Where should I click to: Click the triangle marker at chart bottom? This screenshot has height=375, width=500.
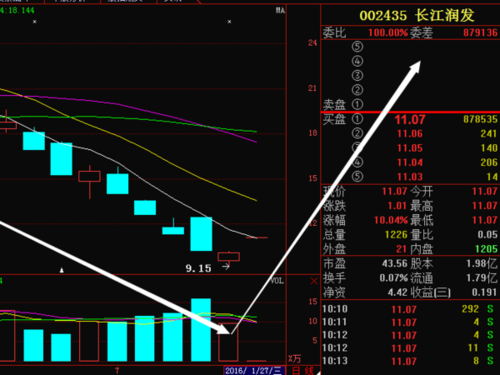click(62, 270)
